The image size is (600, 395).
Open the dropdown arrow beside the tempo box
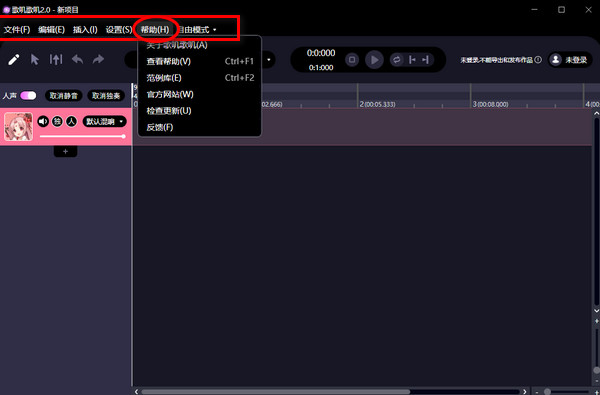point(269,60)
